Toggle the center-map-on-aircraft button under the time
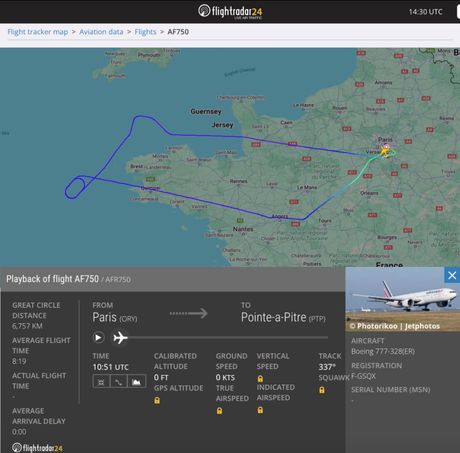 point(101,382)
